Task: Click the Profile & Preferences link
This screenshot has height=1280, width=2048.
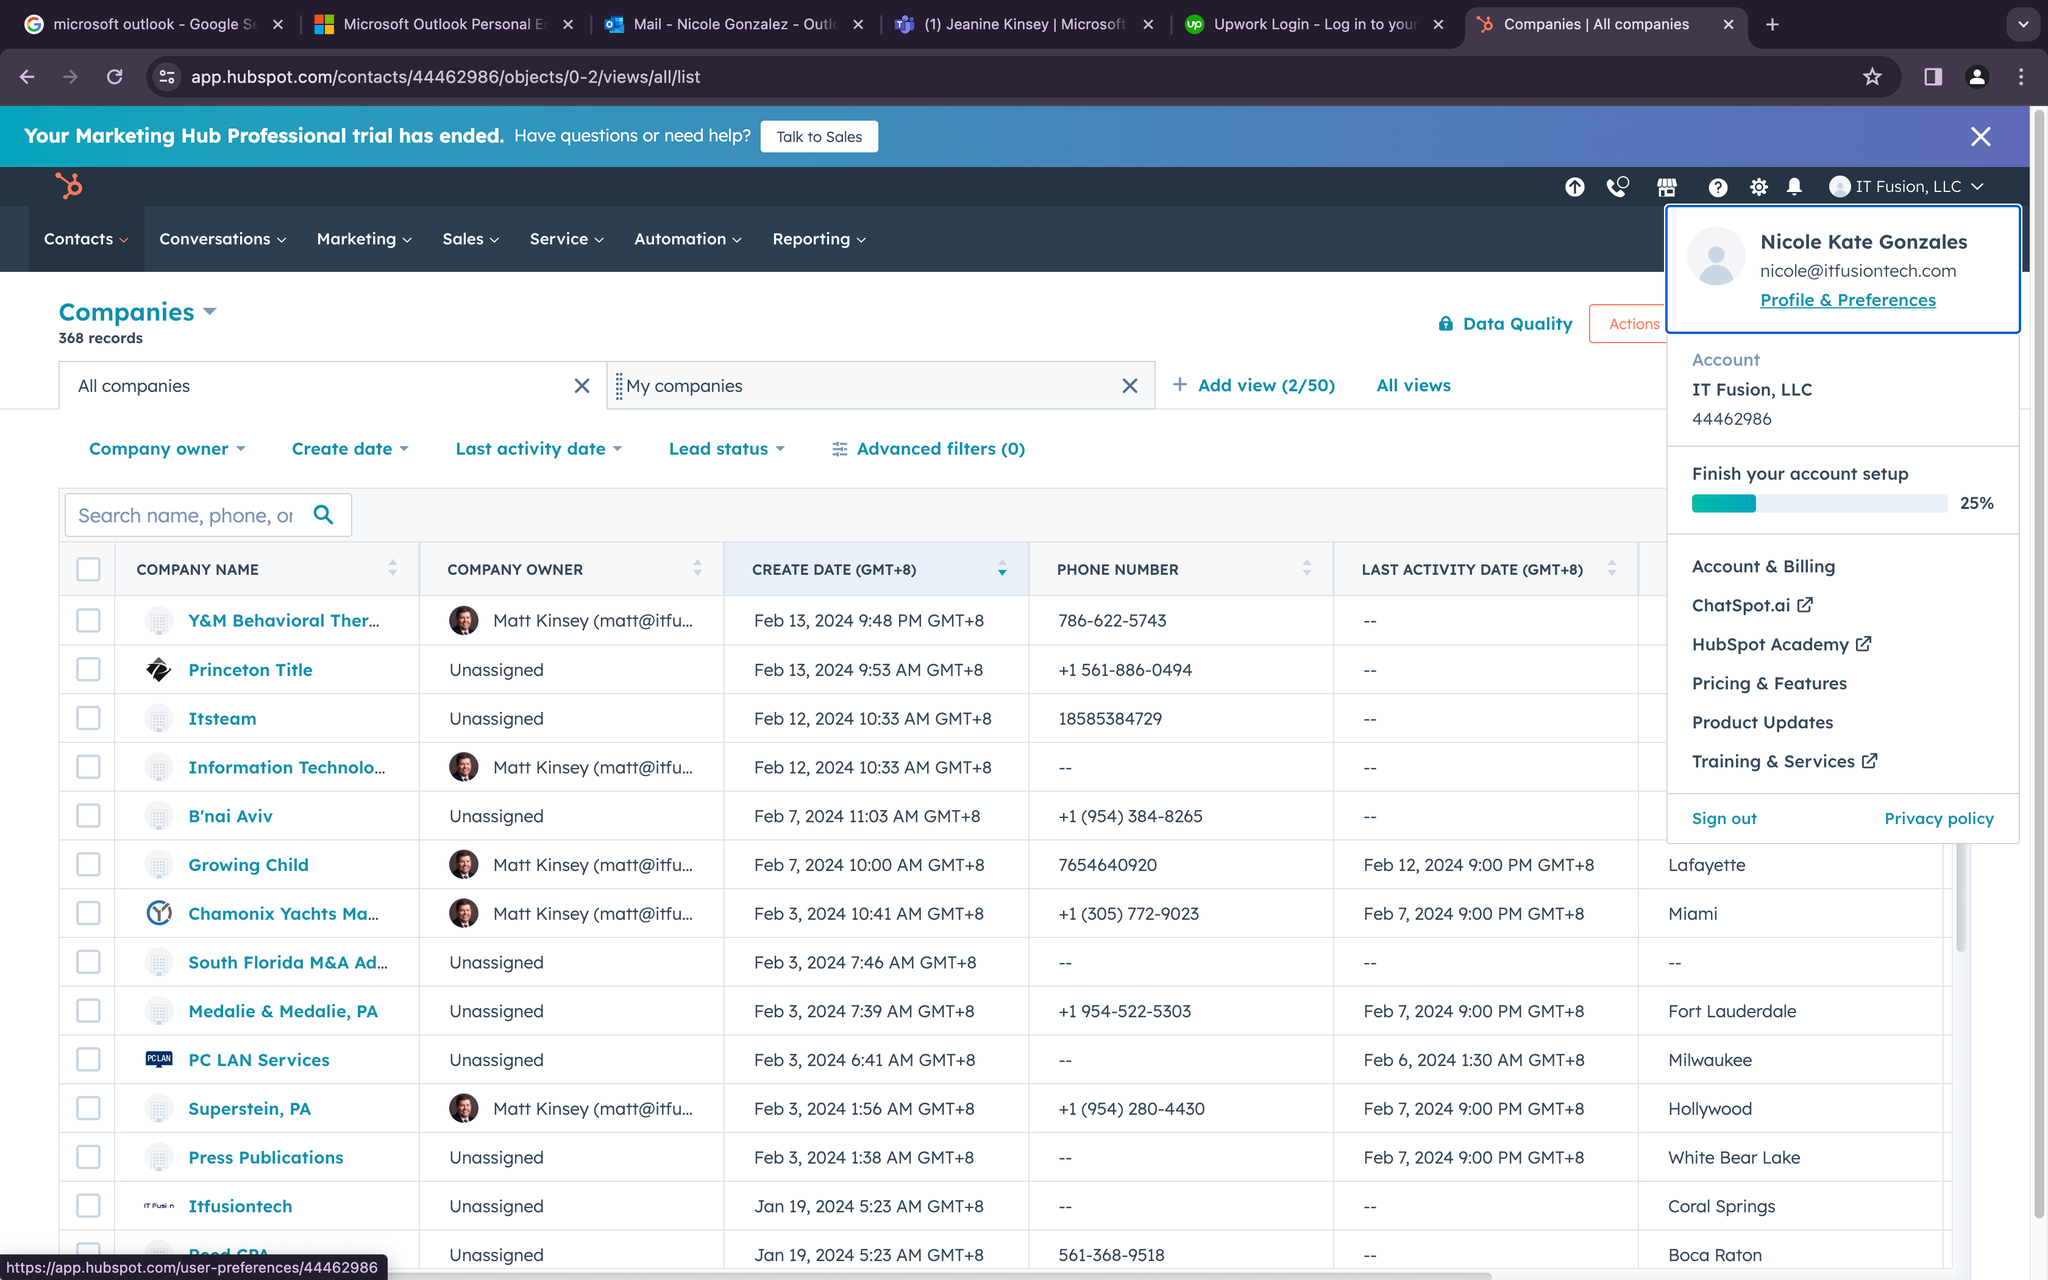Action: pyautogui.click(x=1847, y=300)
